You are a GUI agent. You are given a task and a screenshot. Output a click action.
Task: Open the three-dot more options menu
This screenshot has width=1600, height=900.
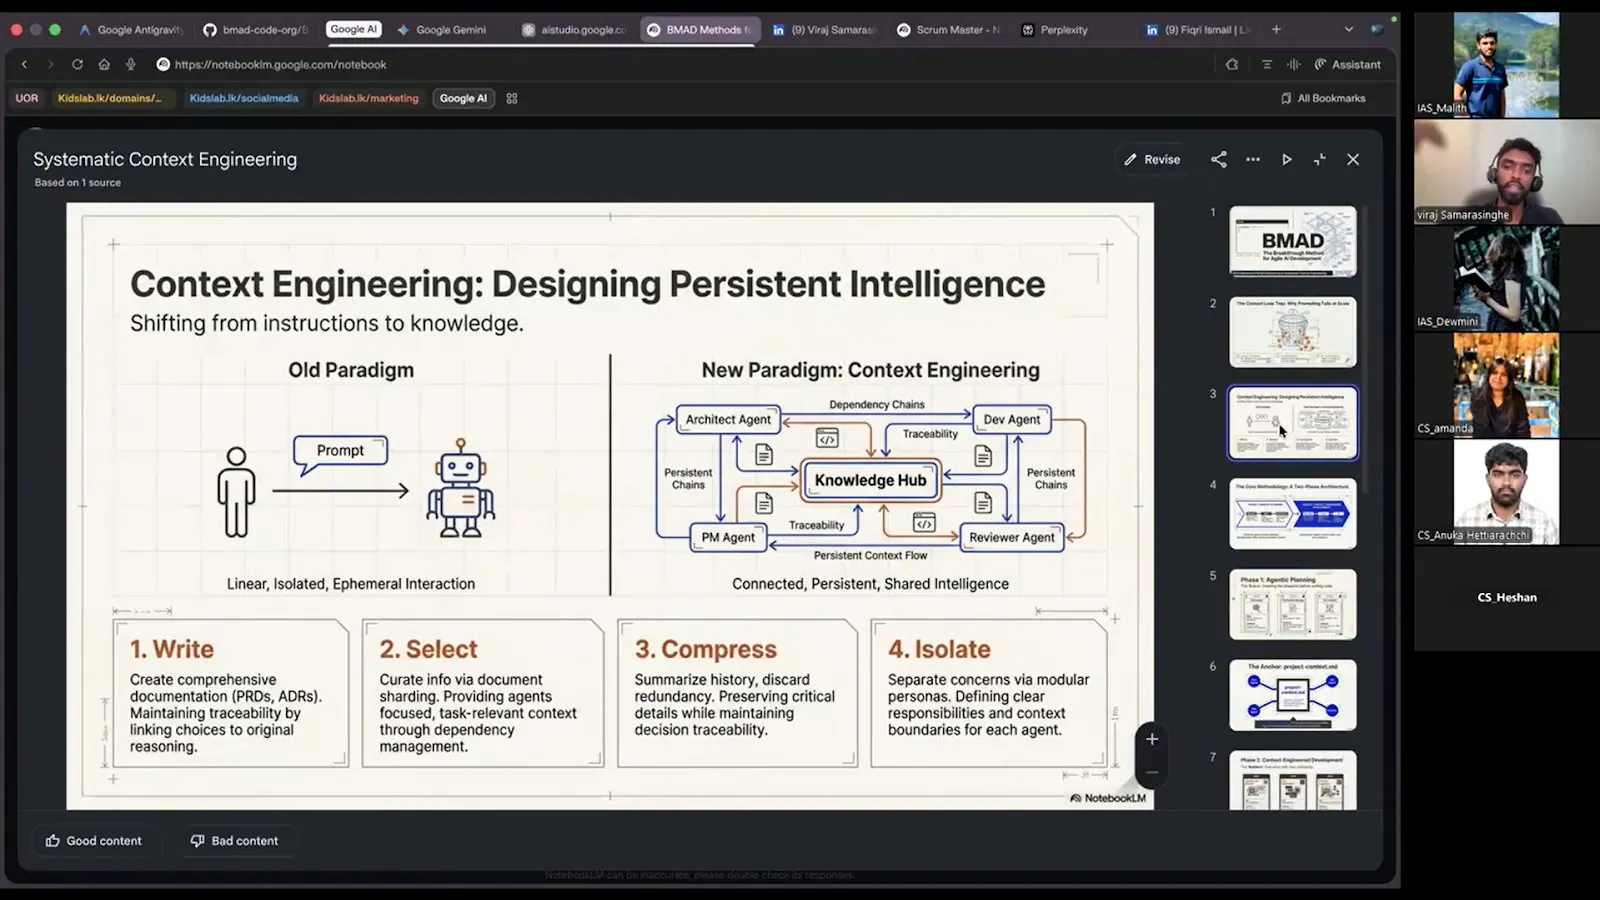coord(1253,159)
